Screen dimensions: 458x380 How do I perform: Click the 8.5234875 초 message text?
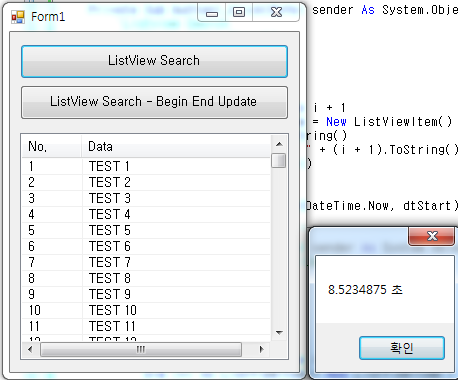click(365, 290)
